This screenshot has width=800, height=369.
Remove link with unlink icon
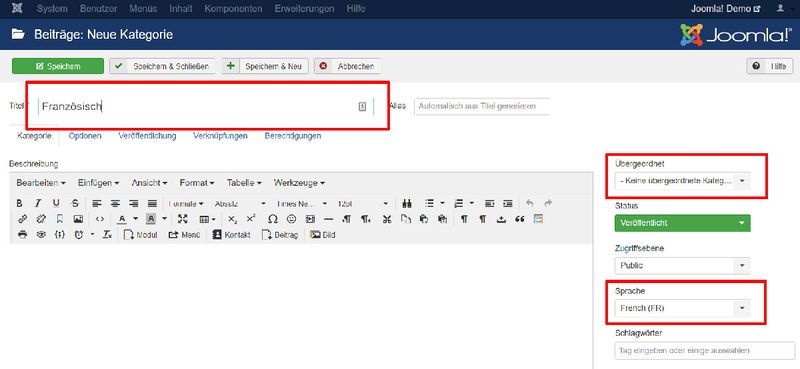coord(41,219)
